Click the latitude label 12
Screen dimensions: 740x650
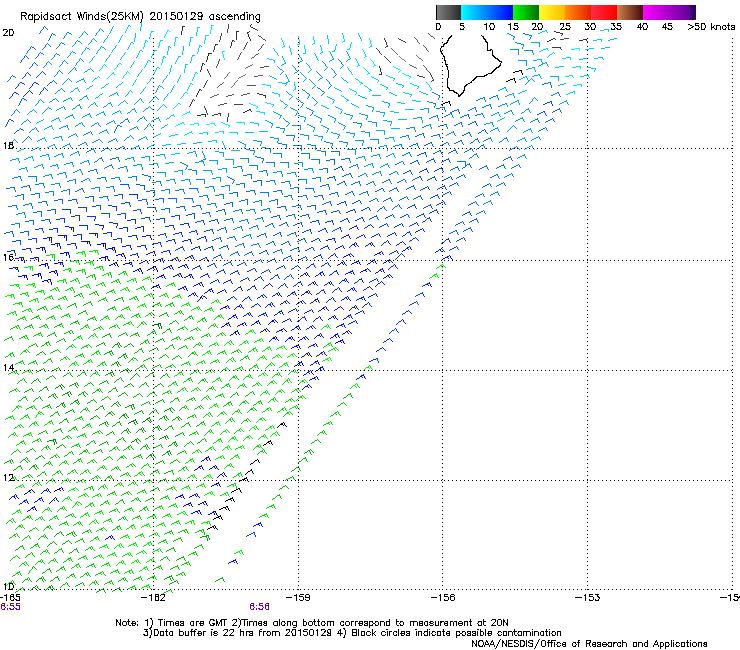pyautogui.click(x=8, y=478)
